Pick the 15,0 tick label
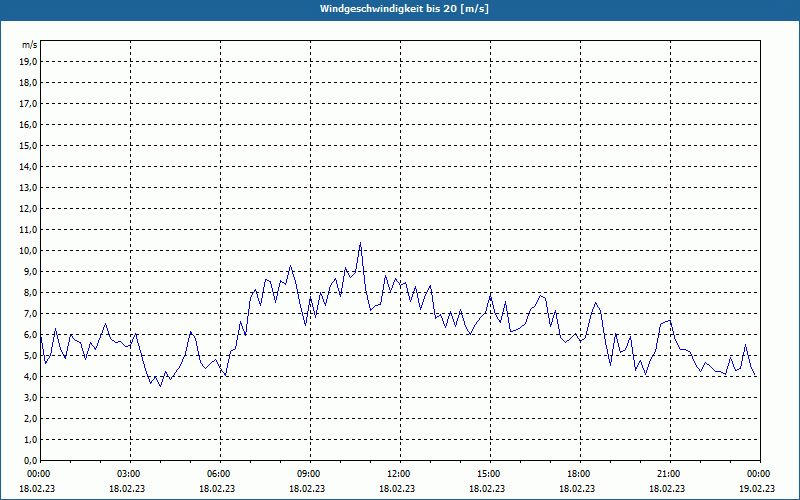The width and height of the screenshot is (800, 500). tap(28, 145)
